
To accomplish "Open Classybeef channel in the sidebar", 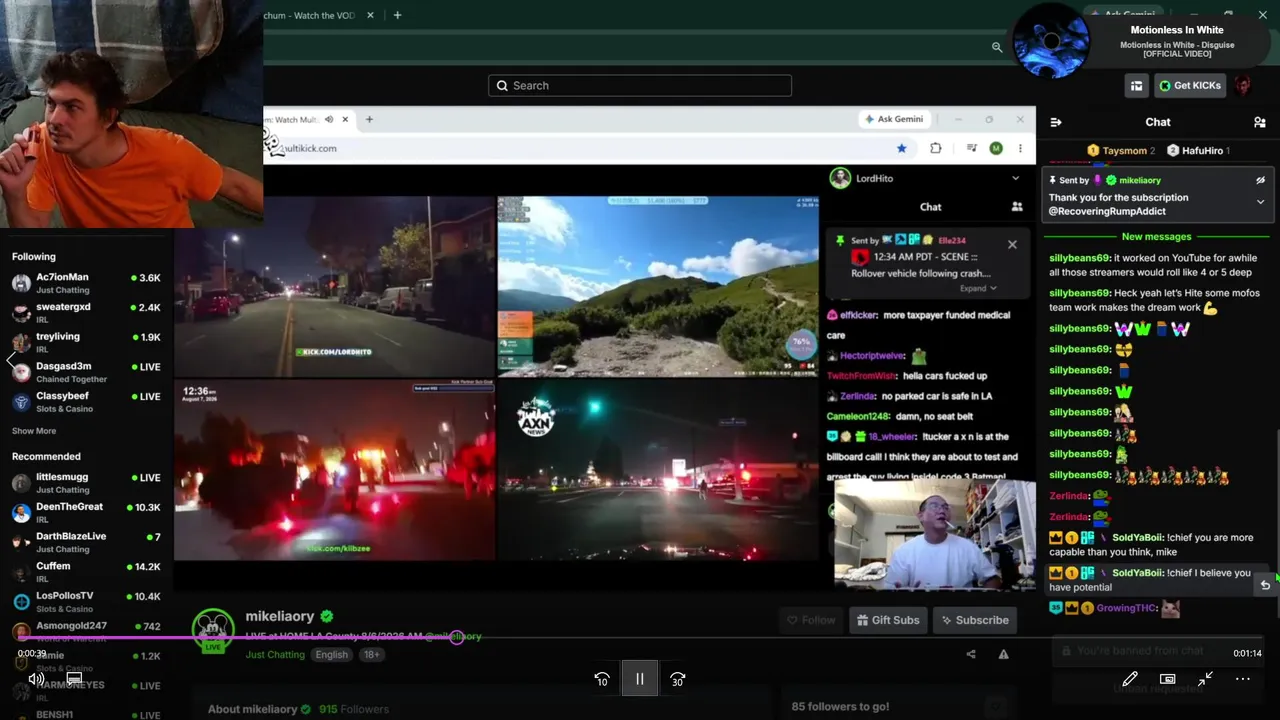I will pyautogui.click(x=86, y=402).
